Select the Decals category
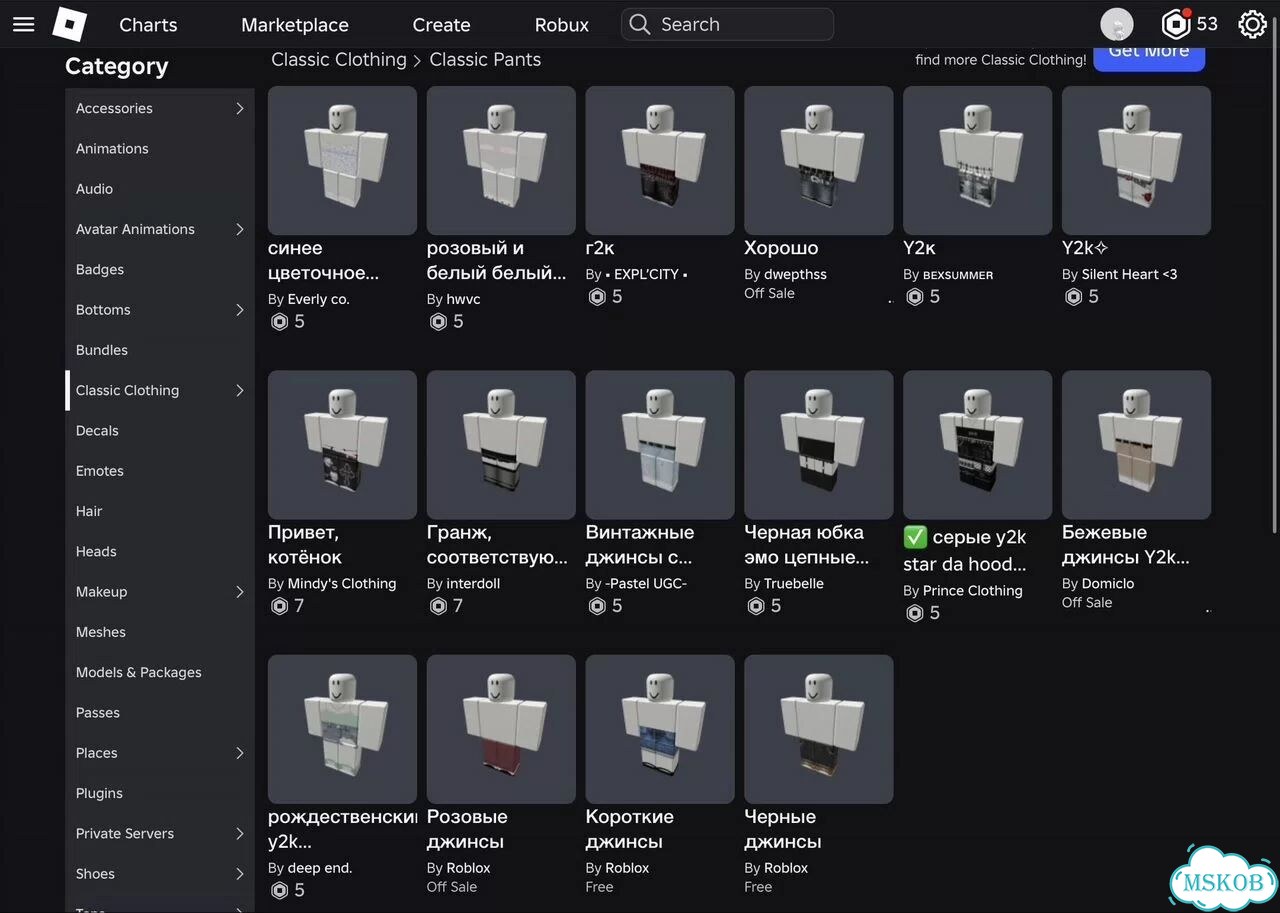 point(97,431)
